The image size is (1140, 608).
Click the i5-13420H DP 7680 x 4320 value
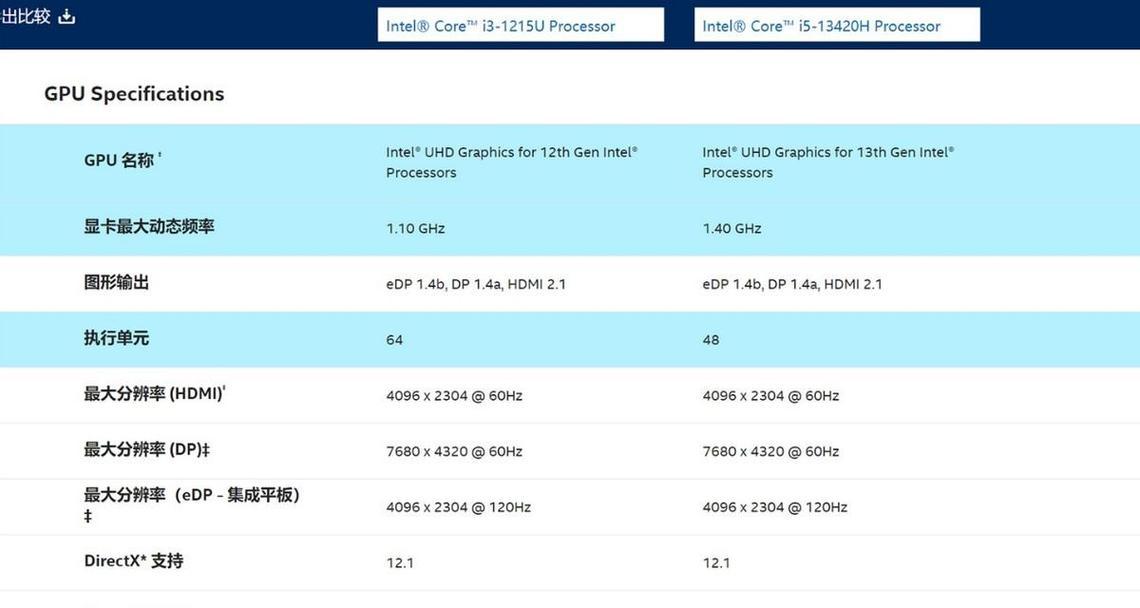coord(770,452)
